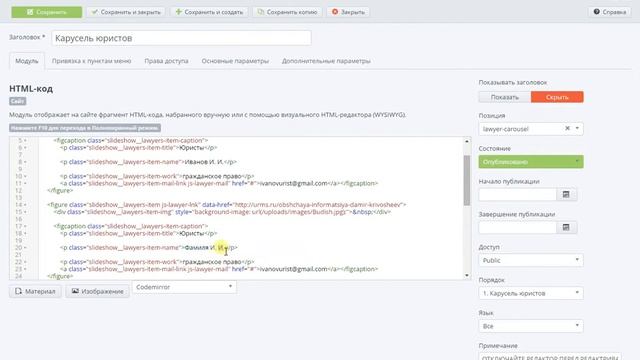Image resolution: width=640 pixels, height=360 pixels.
Task: Open the Основные параметры tab
Action: click(235, 61)
